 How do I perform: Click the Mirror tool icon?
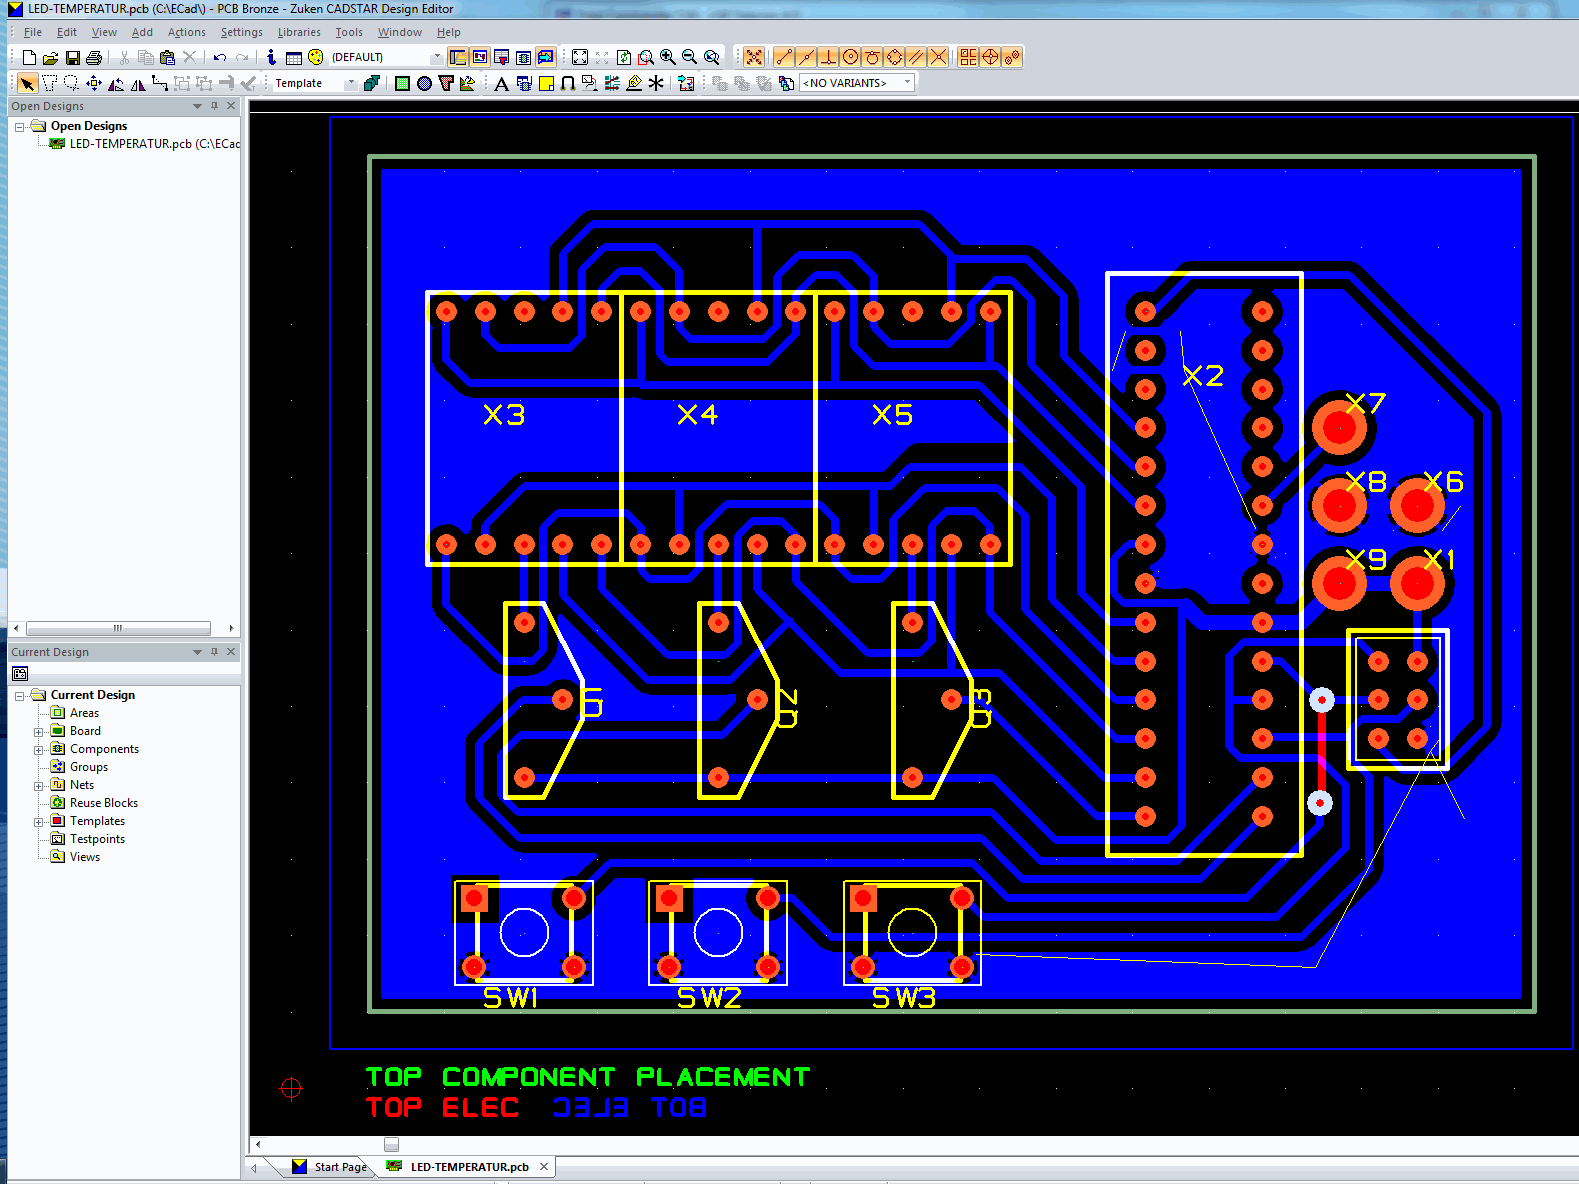(x=138, y=84)
